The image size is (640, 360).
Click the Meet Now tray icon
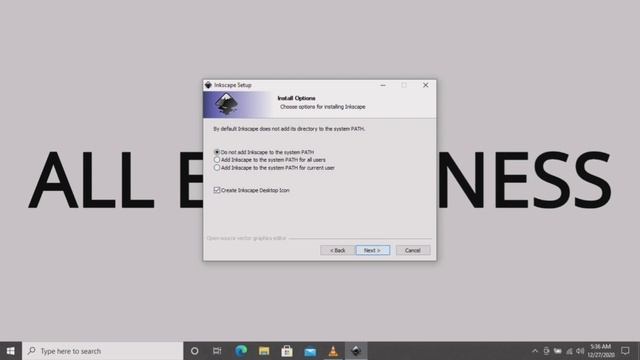(x=546, y=351)
